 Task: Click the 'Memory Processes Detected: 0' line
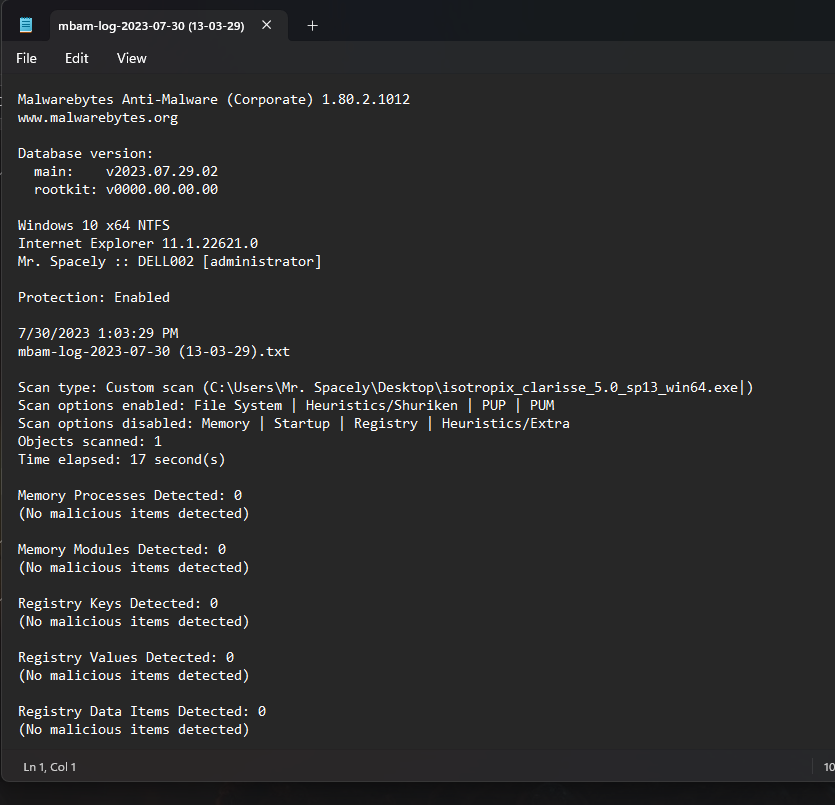[x=130, y=495]
